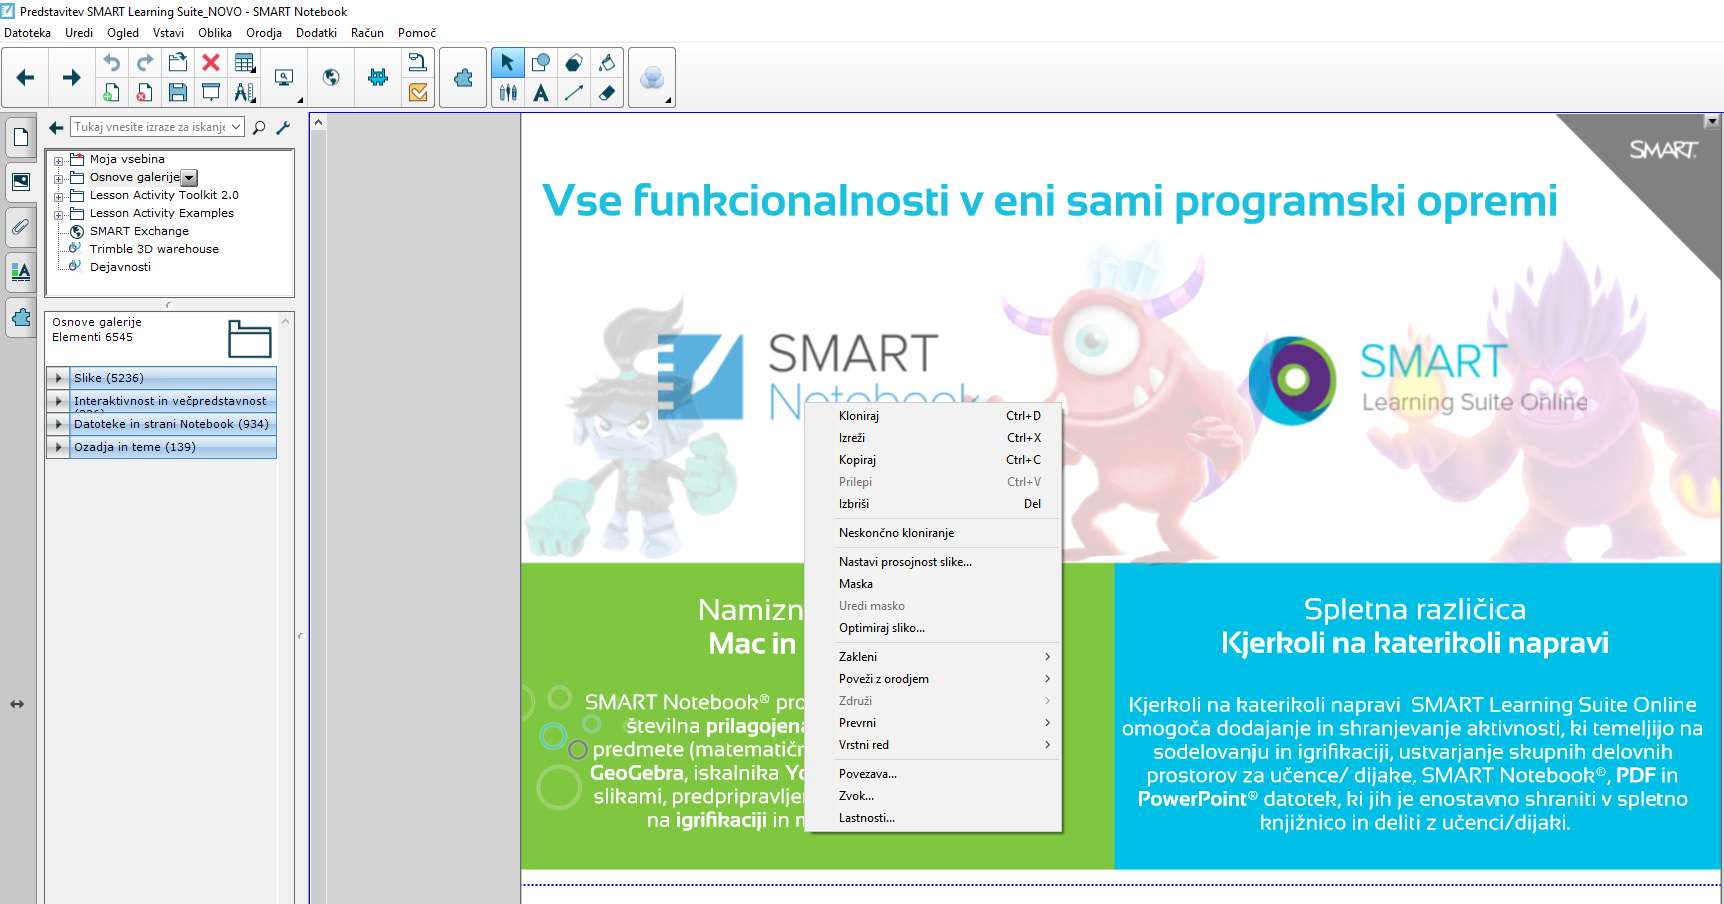Open the Add-ons puzzle piece in toolbar
The width and height of the screenshot is (1724, 904).
point(463,78)
